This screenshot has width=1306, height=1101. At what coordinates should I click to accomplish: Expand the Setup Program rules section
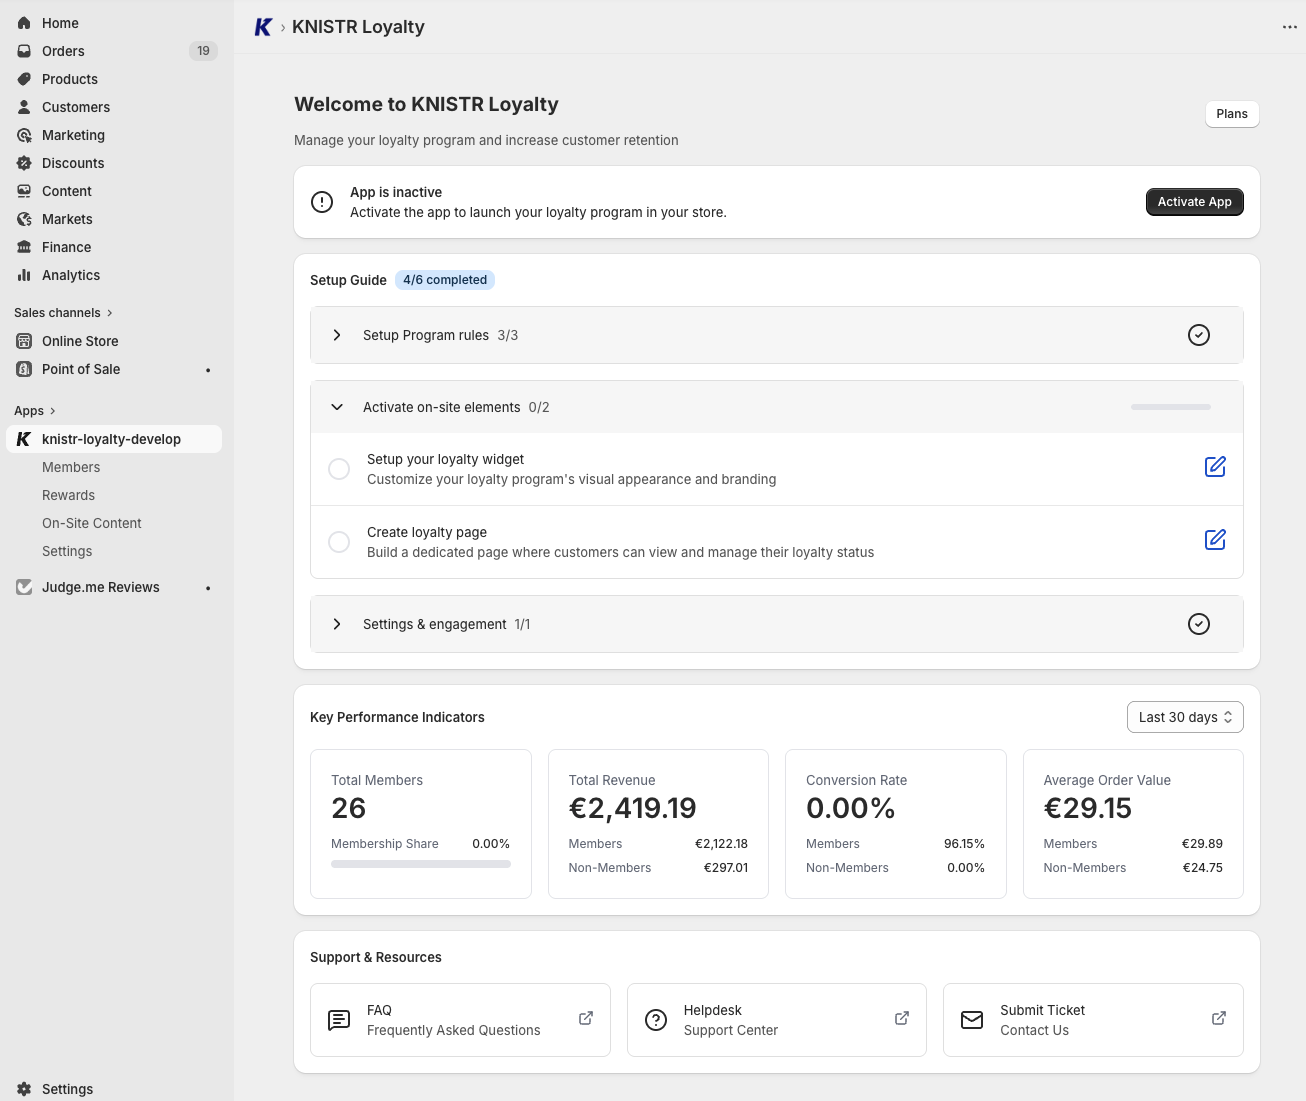pos(337,335)
